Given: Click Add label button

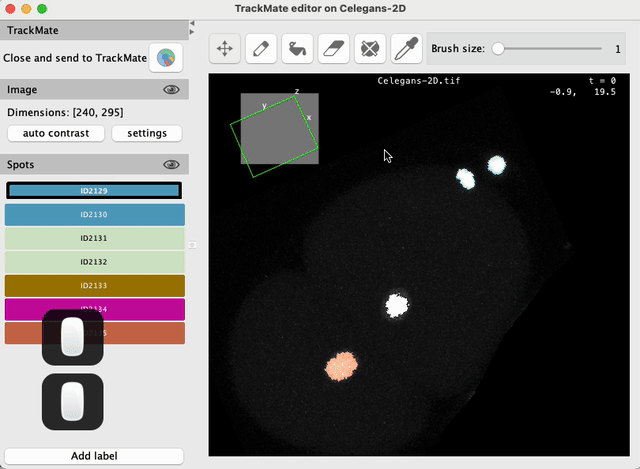Looking at the screenshot, I should tap(94, 456).
